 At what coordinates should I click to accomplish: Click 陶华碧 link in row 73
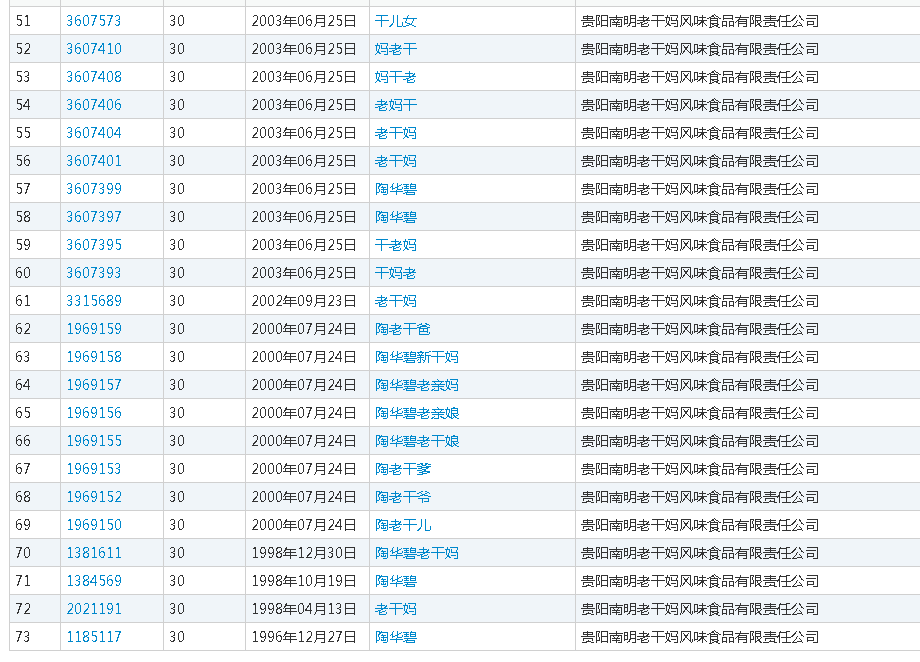396,637
